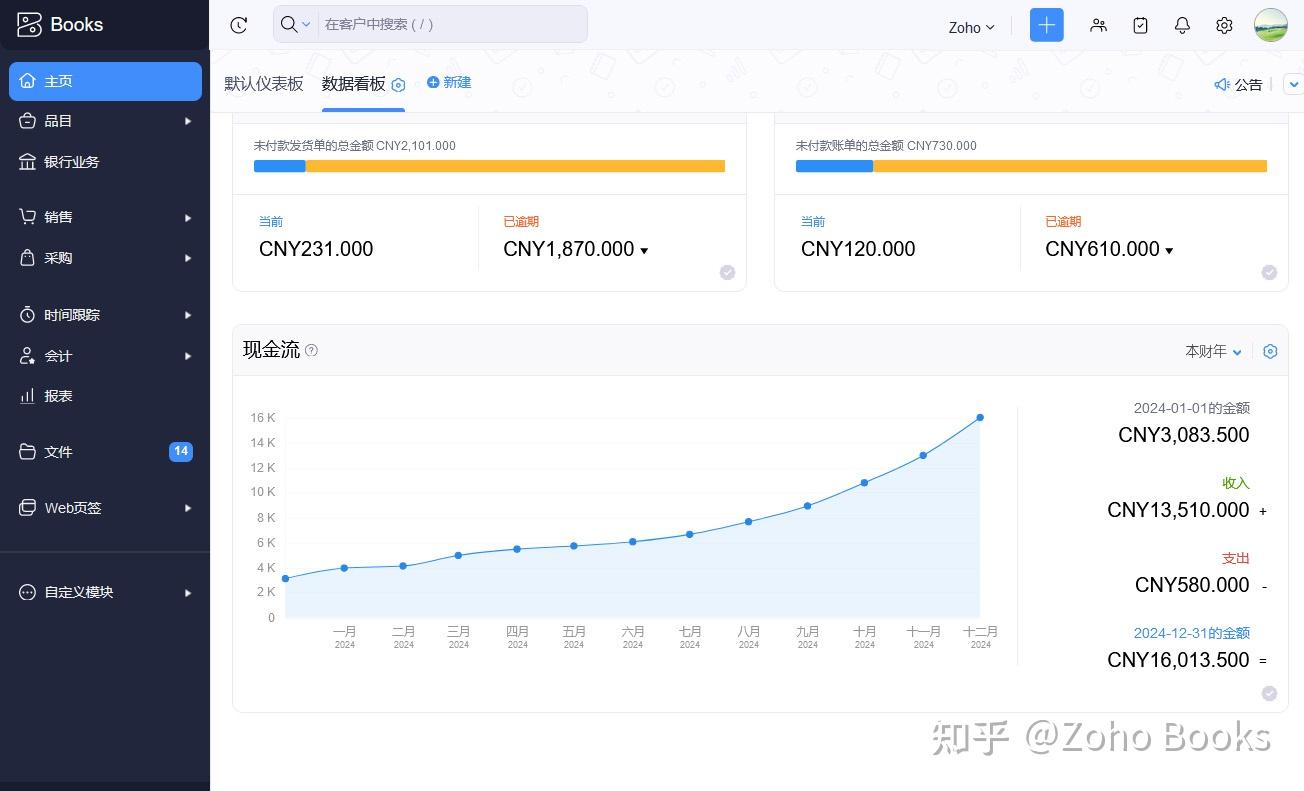This screenshot has width=1304, height=791.
Task: Select the 数据看板 tab
Action: (x=353, y=84)
